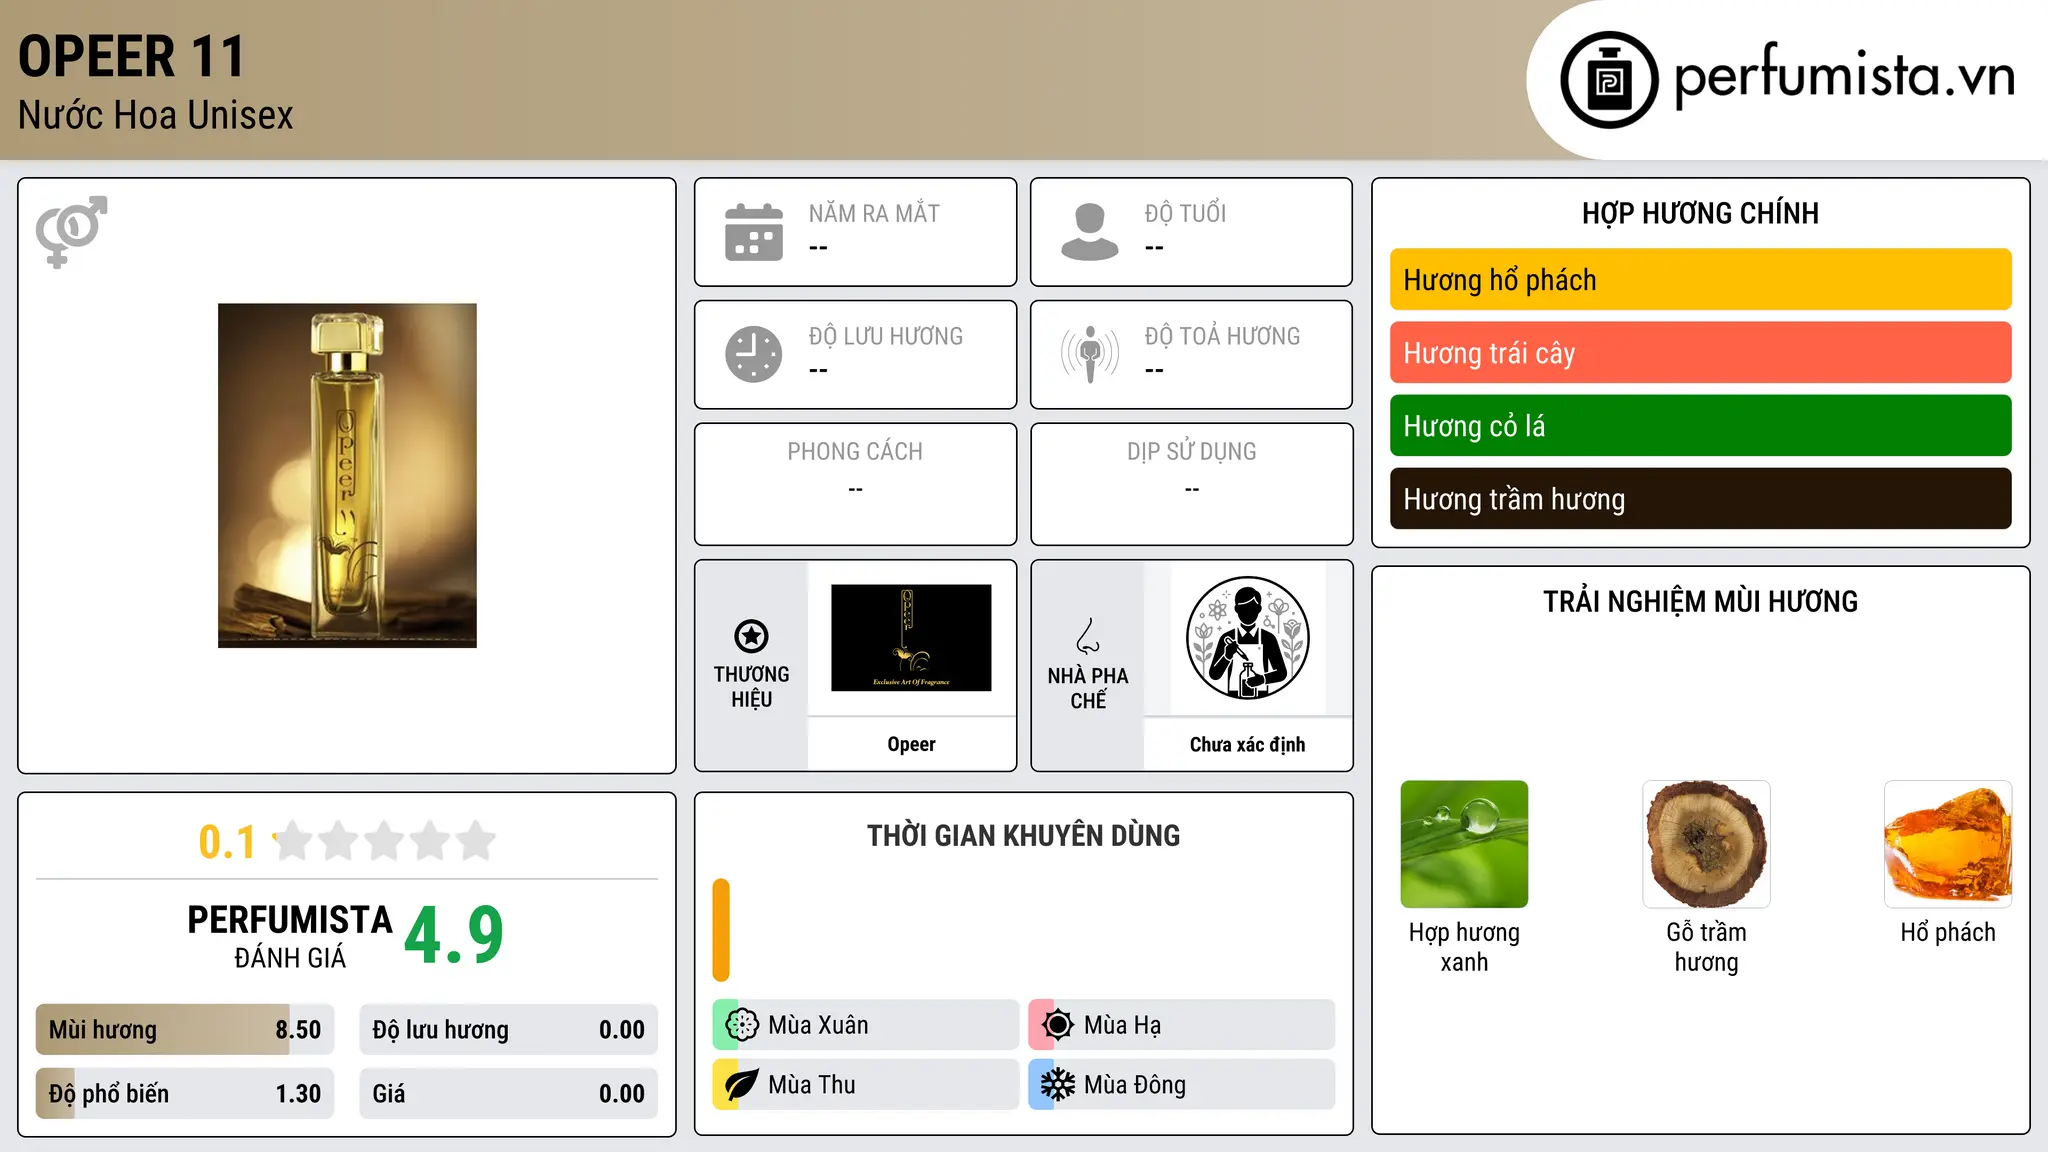This screenshot has width=2048, height=1152.
Task: Click the 0.1 user rating value
Action: tap(227, 842)
